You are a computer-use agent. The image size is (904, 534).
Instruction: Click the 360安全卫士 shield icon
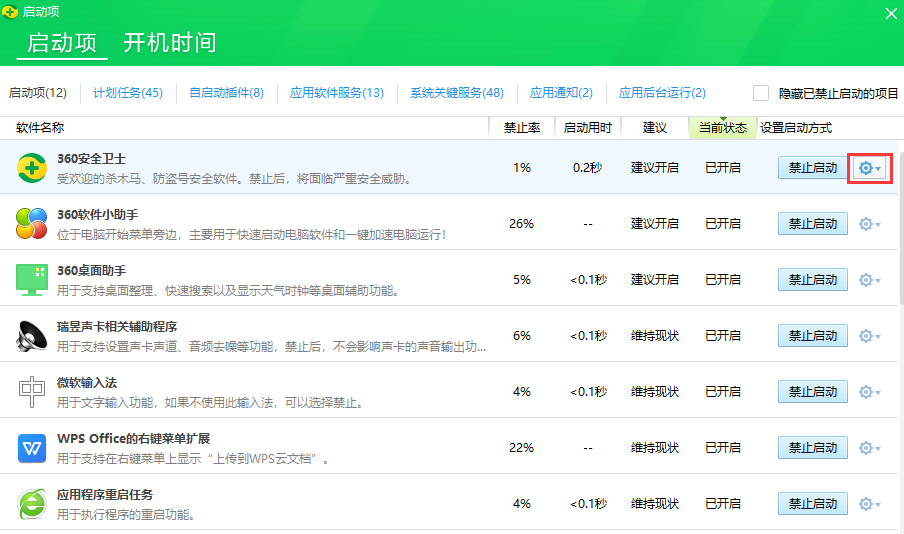click(32, 168)
